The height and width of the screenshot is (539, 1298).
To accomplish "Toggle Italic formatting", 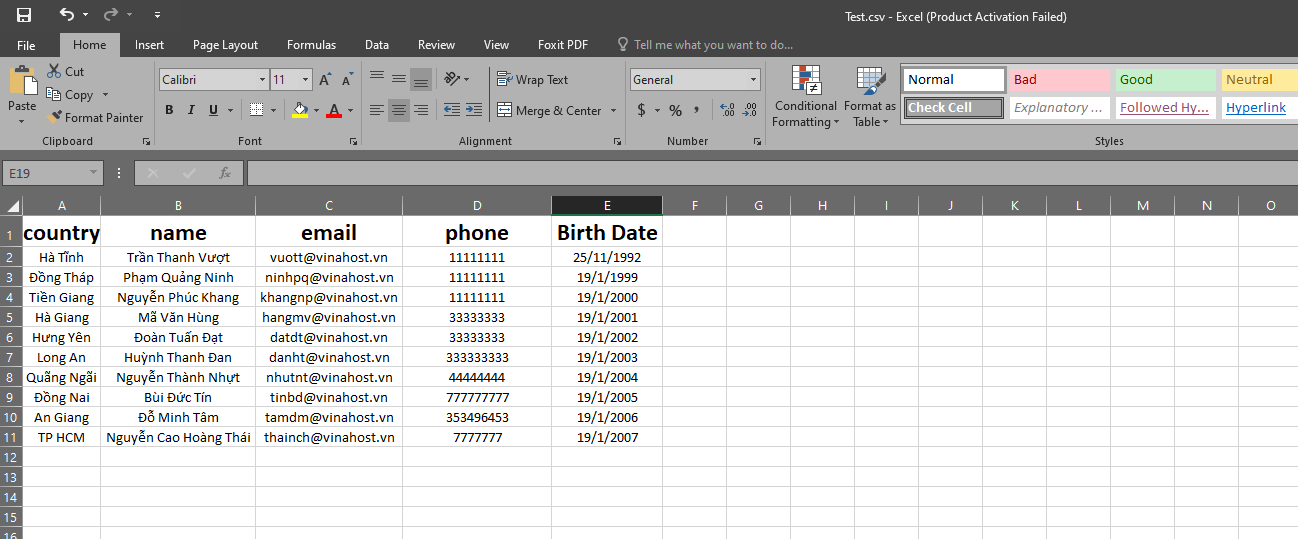I will tap(190, 110).
